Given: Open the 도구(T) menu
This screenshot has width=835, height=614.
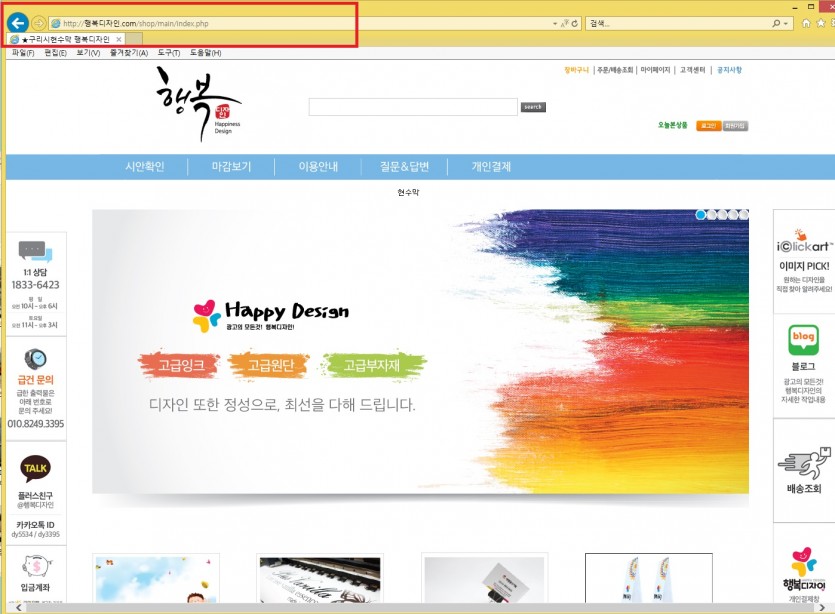Looking at the screenshot, I should [167, 52].
